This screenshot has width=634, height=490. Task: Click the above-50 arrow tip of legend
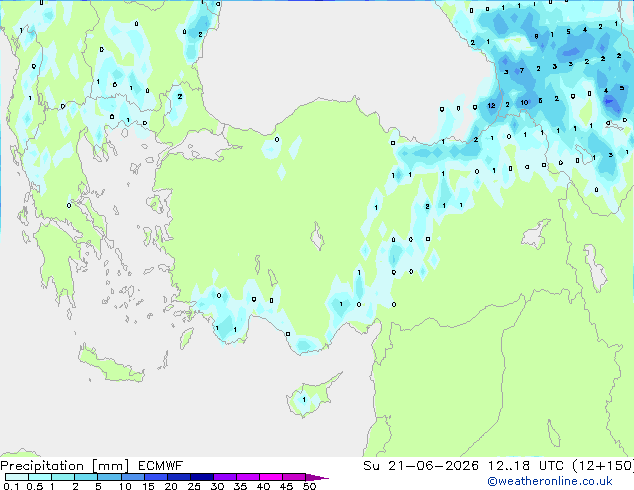(x=317, y=477)
